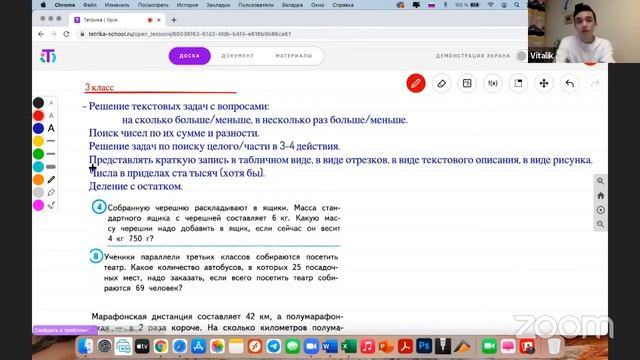Pick the brush style at palette bottom

click(51, 205)
